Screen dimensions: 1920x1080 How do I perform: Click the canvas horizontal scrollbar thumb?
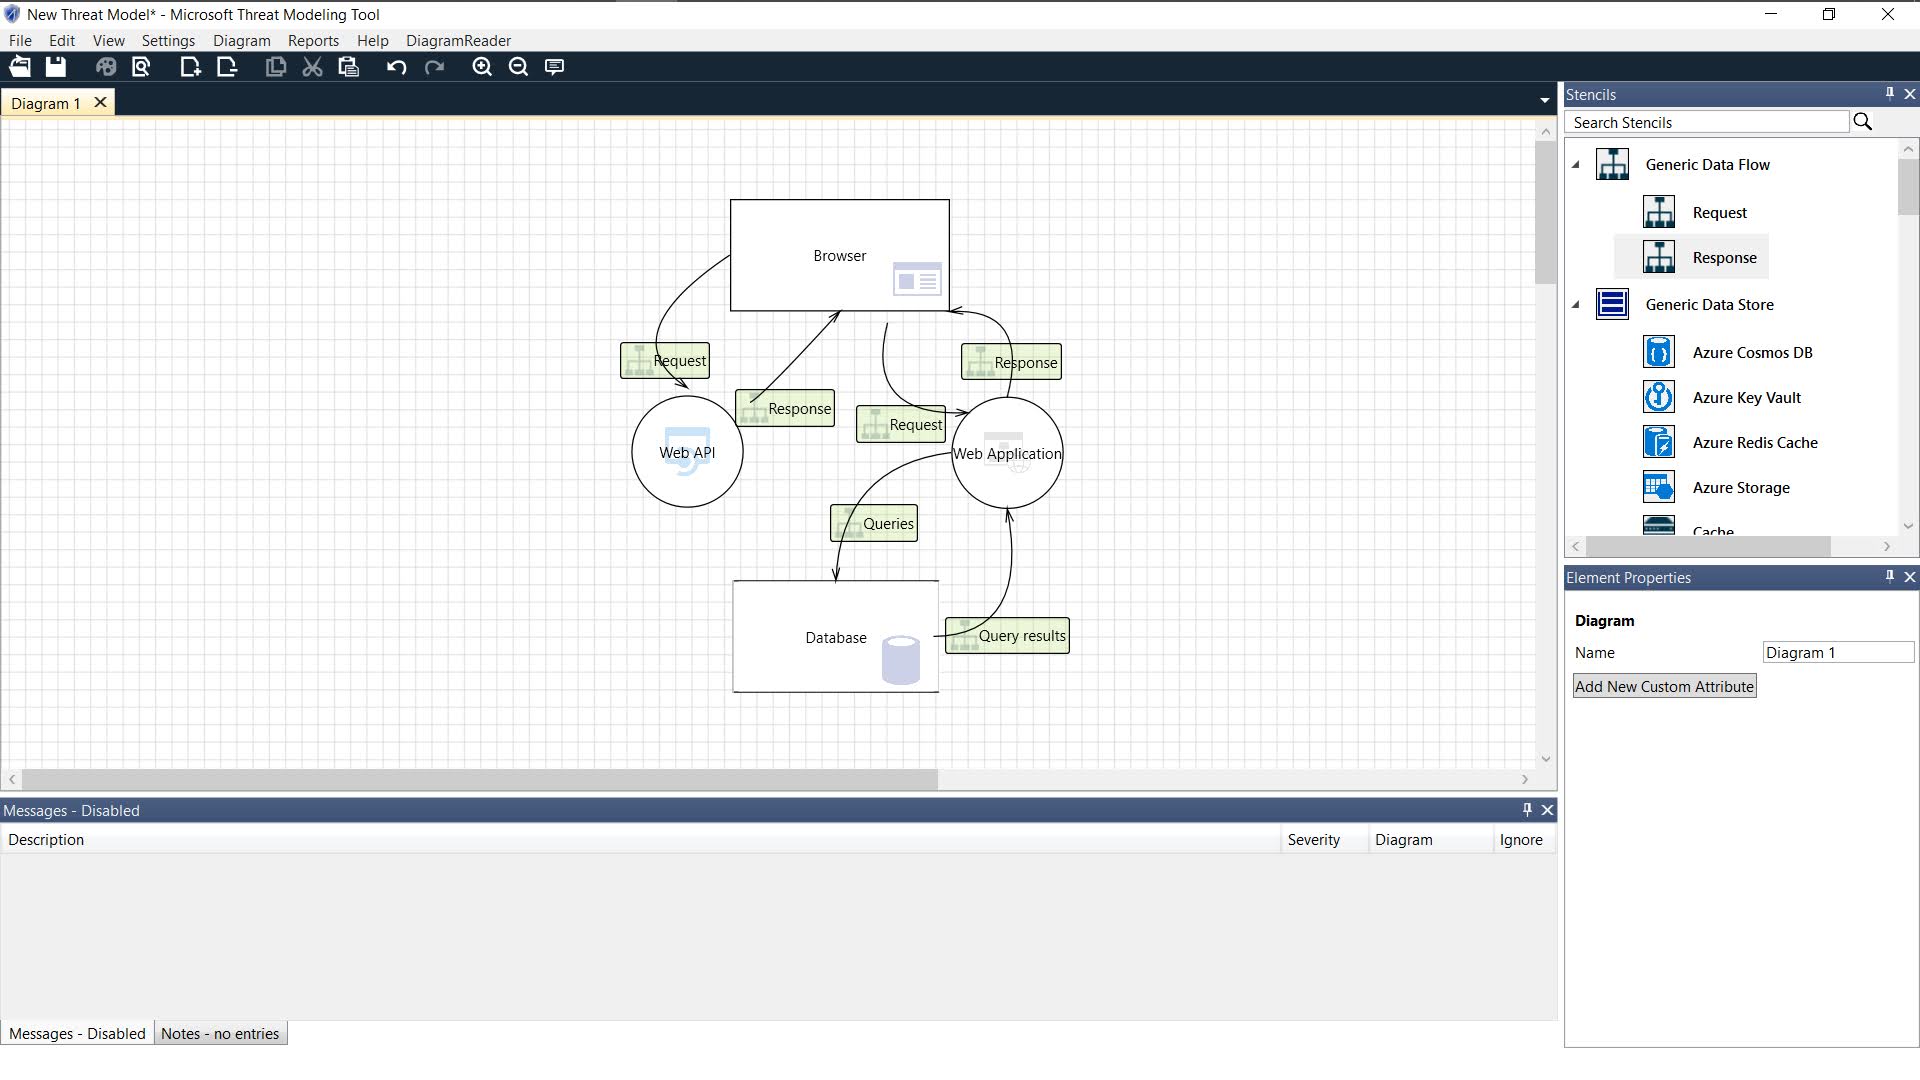(480, 779)
